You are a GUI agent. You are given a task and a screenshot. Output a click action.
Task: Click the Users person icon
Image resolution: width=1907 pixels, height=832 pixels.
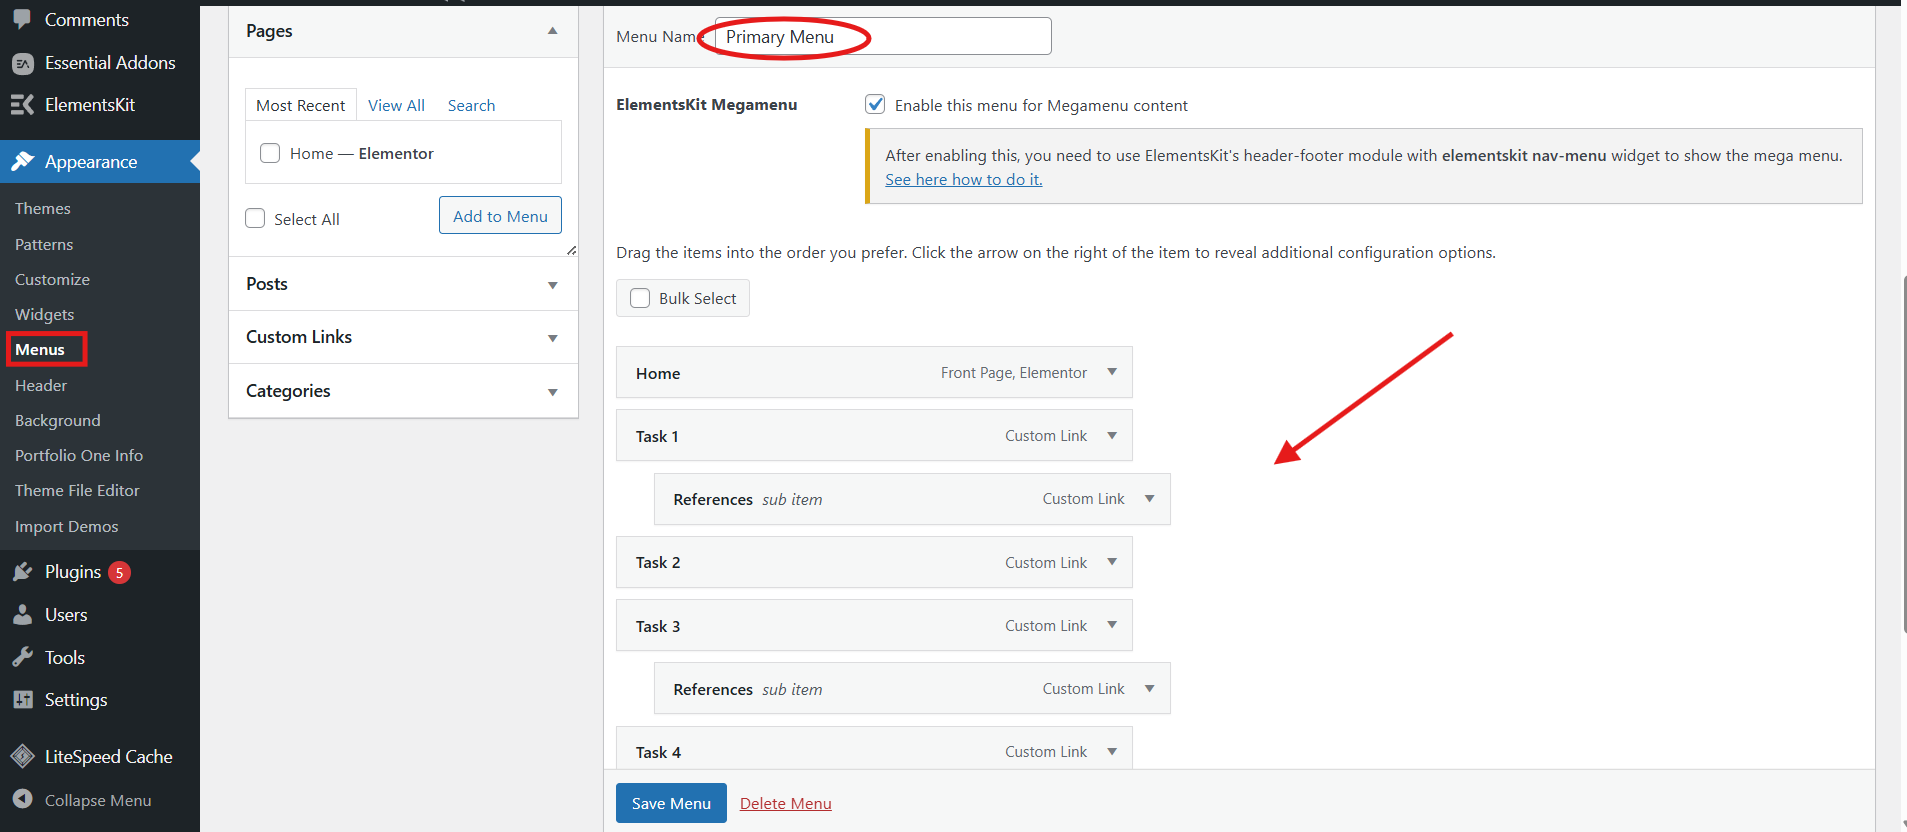point(22,615)
